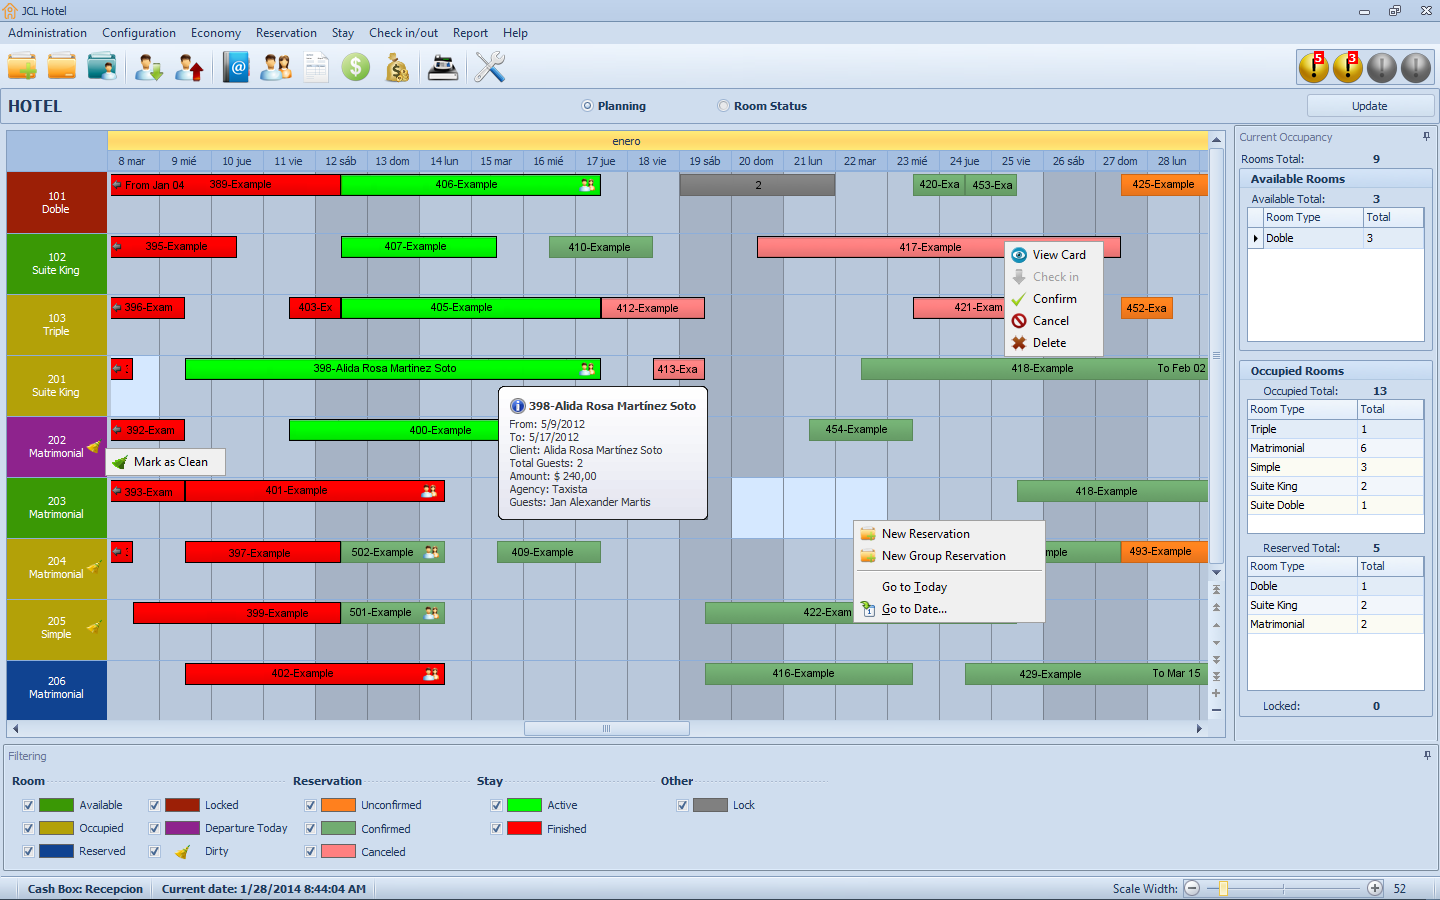1440x900 pixels.
Task: Disable the Finished stay filter checkbox
Action: 496,829
